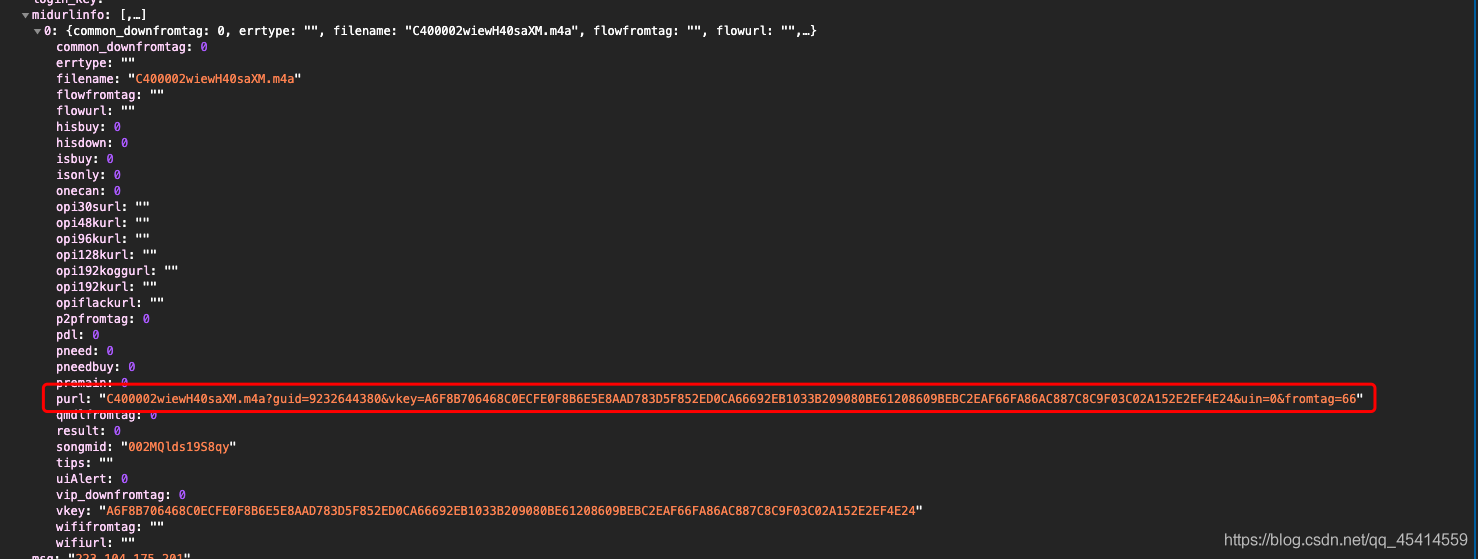Click the p2pfromtag property
The image size is (1478, 559).
pyautogui.click(x=103, y=319)
